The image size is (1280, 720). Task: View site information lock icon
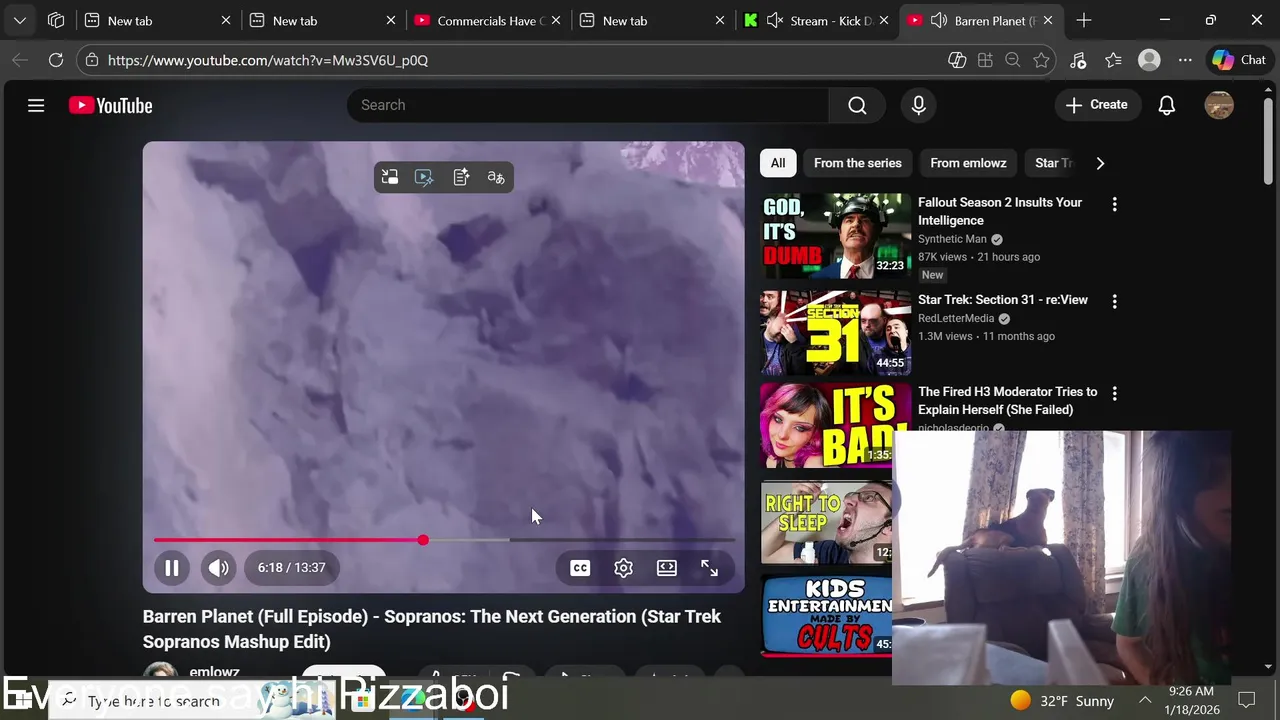point(92,60)
